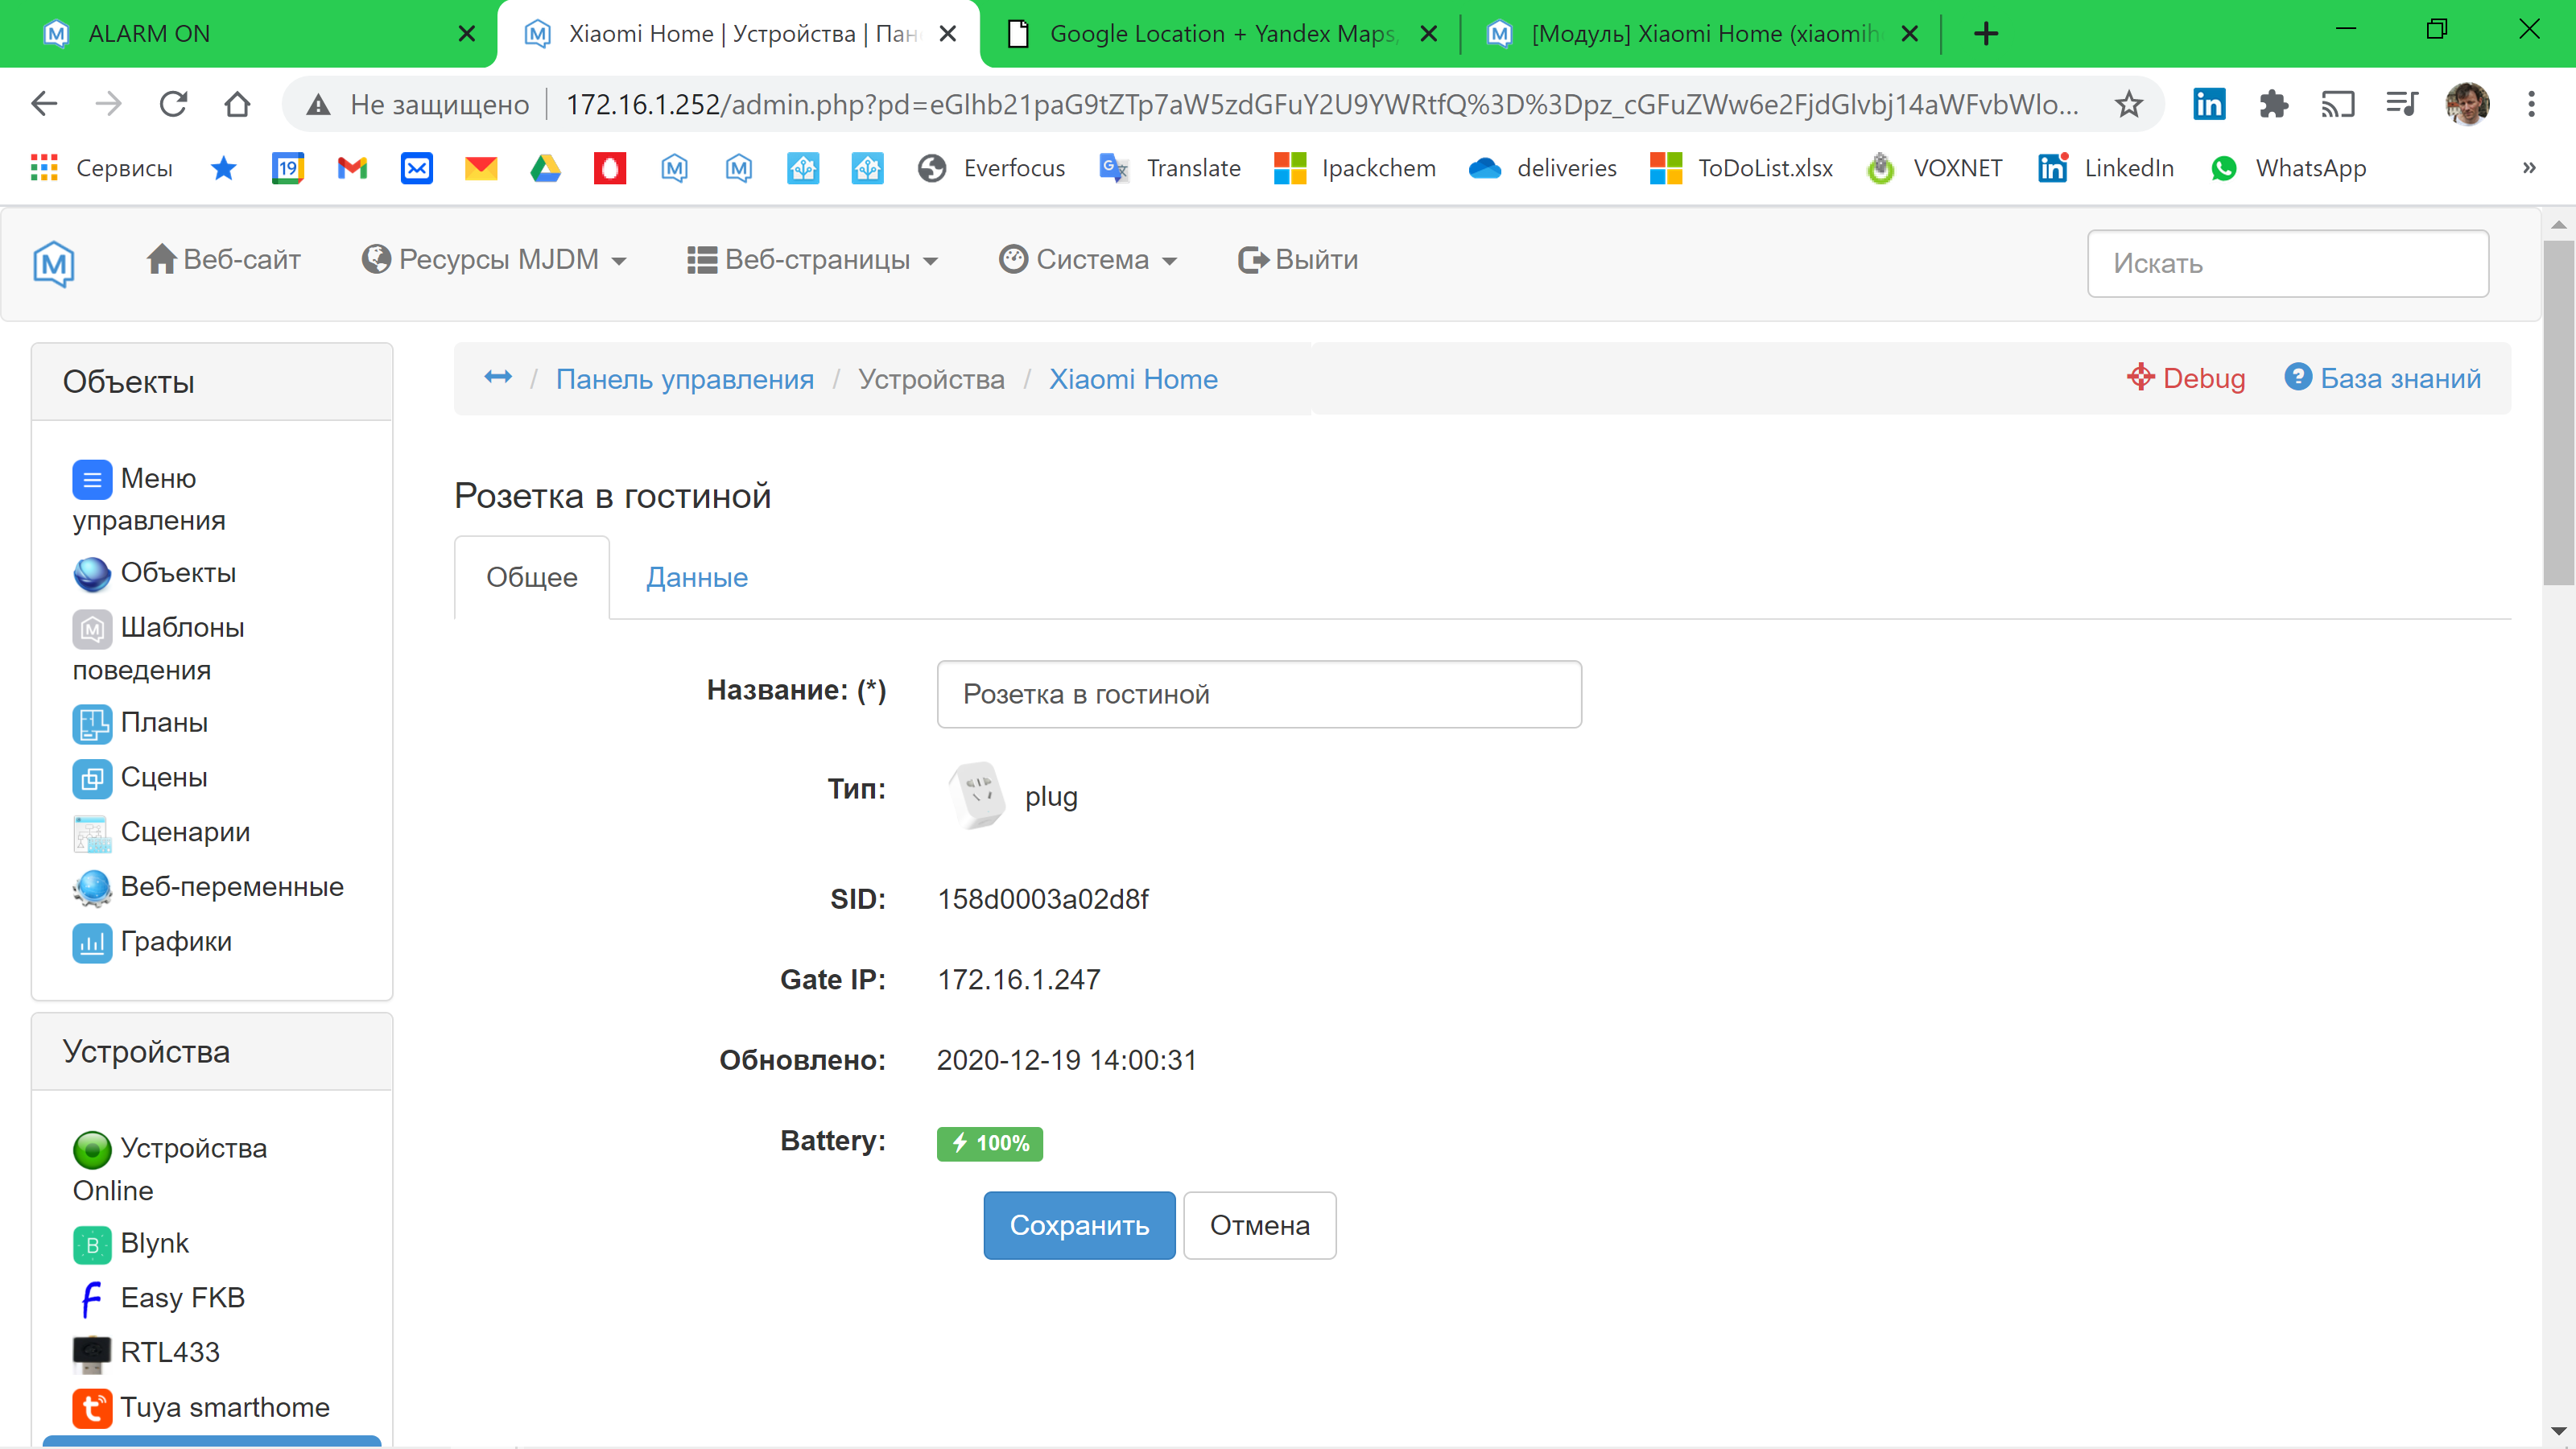Click the MajorDoMo logo icon in navbar
2576x1449 pixels.
click(54, 263)
